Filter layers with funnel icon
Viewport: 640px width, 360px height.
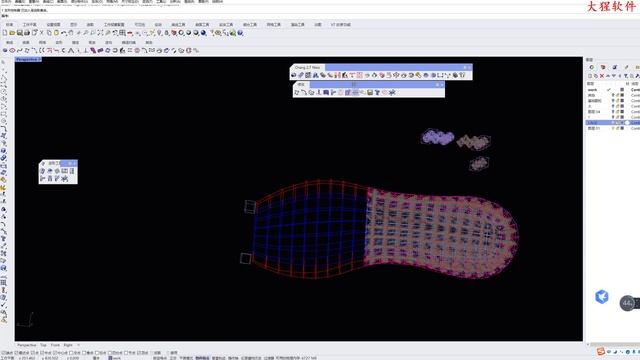tap(625, 76)
